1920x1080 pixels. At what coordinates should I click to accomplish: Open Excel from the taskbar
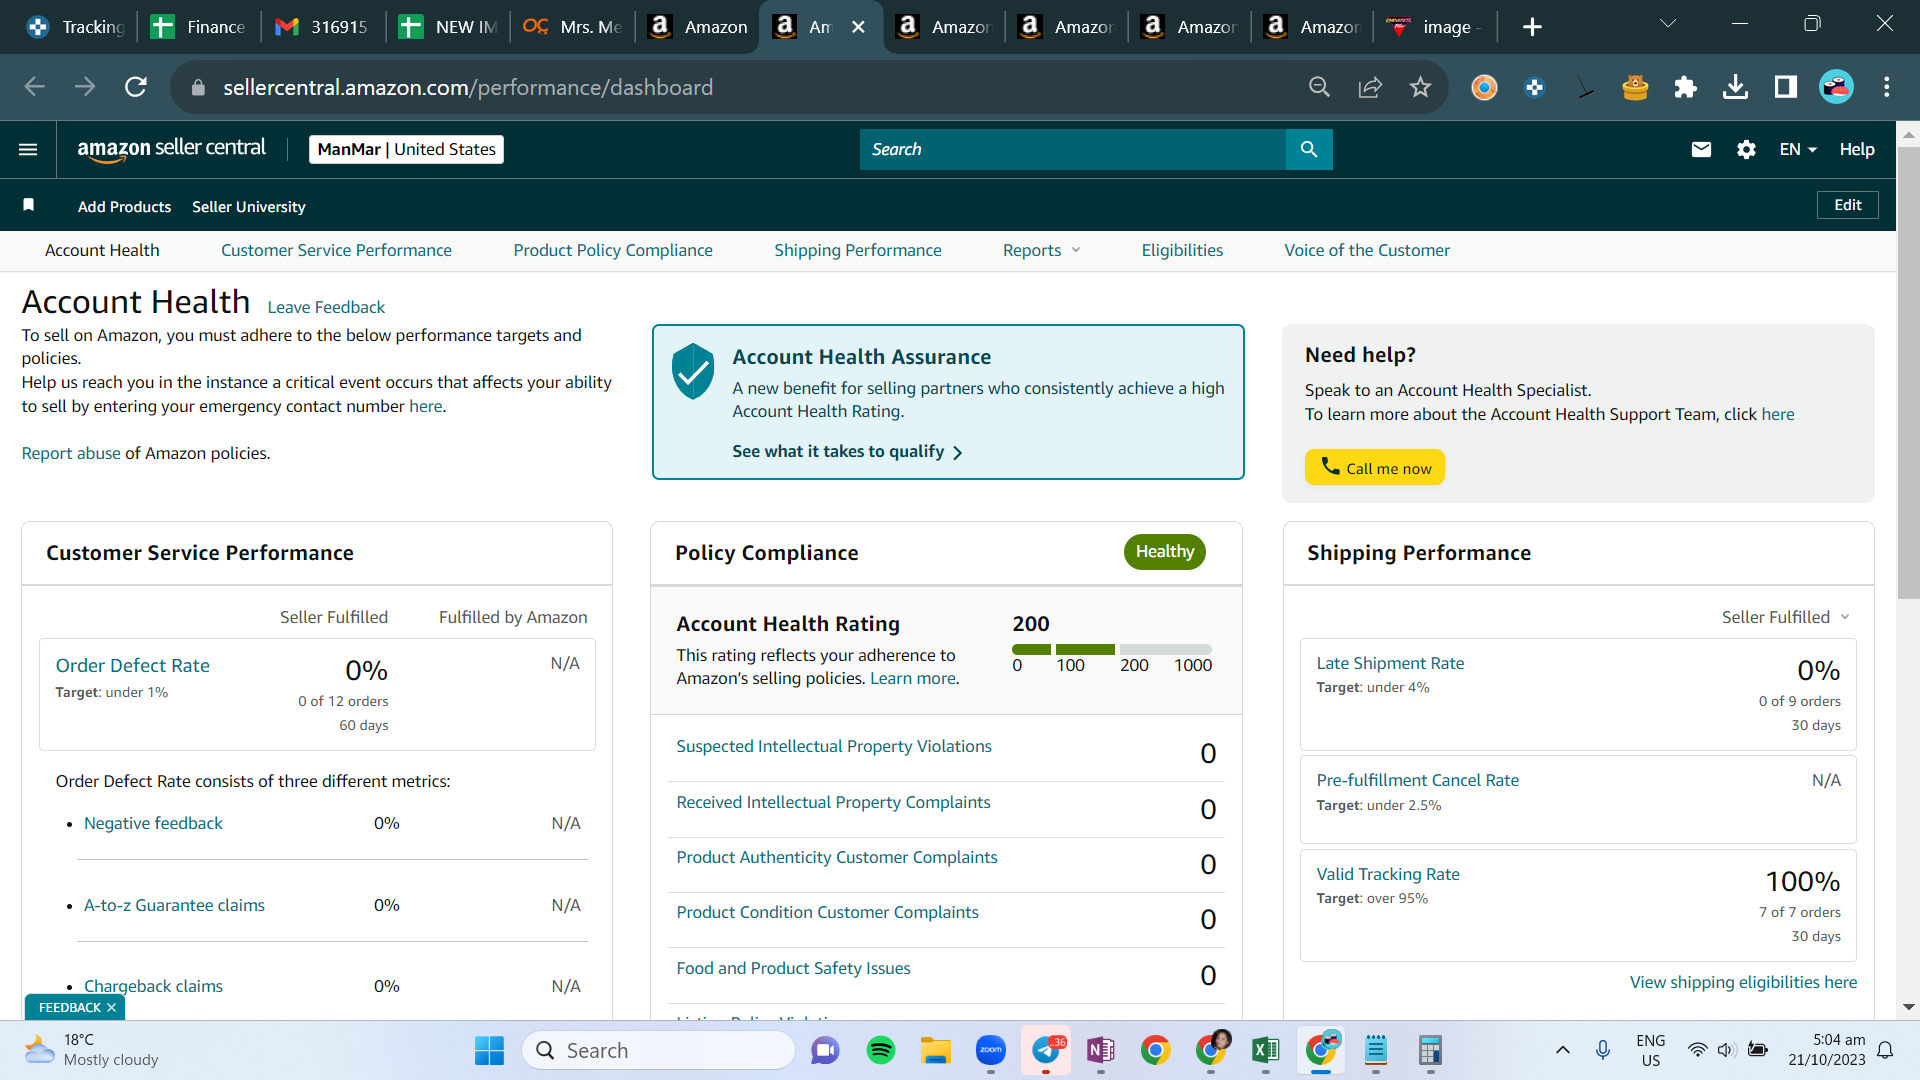tap(1265, 1050)
